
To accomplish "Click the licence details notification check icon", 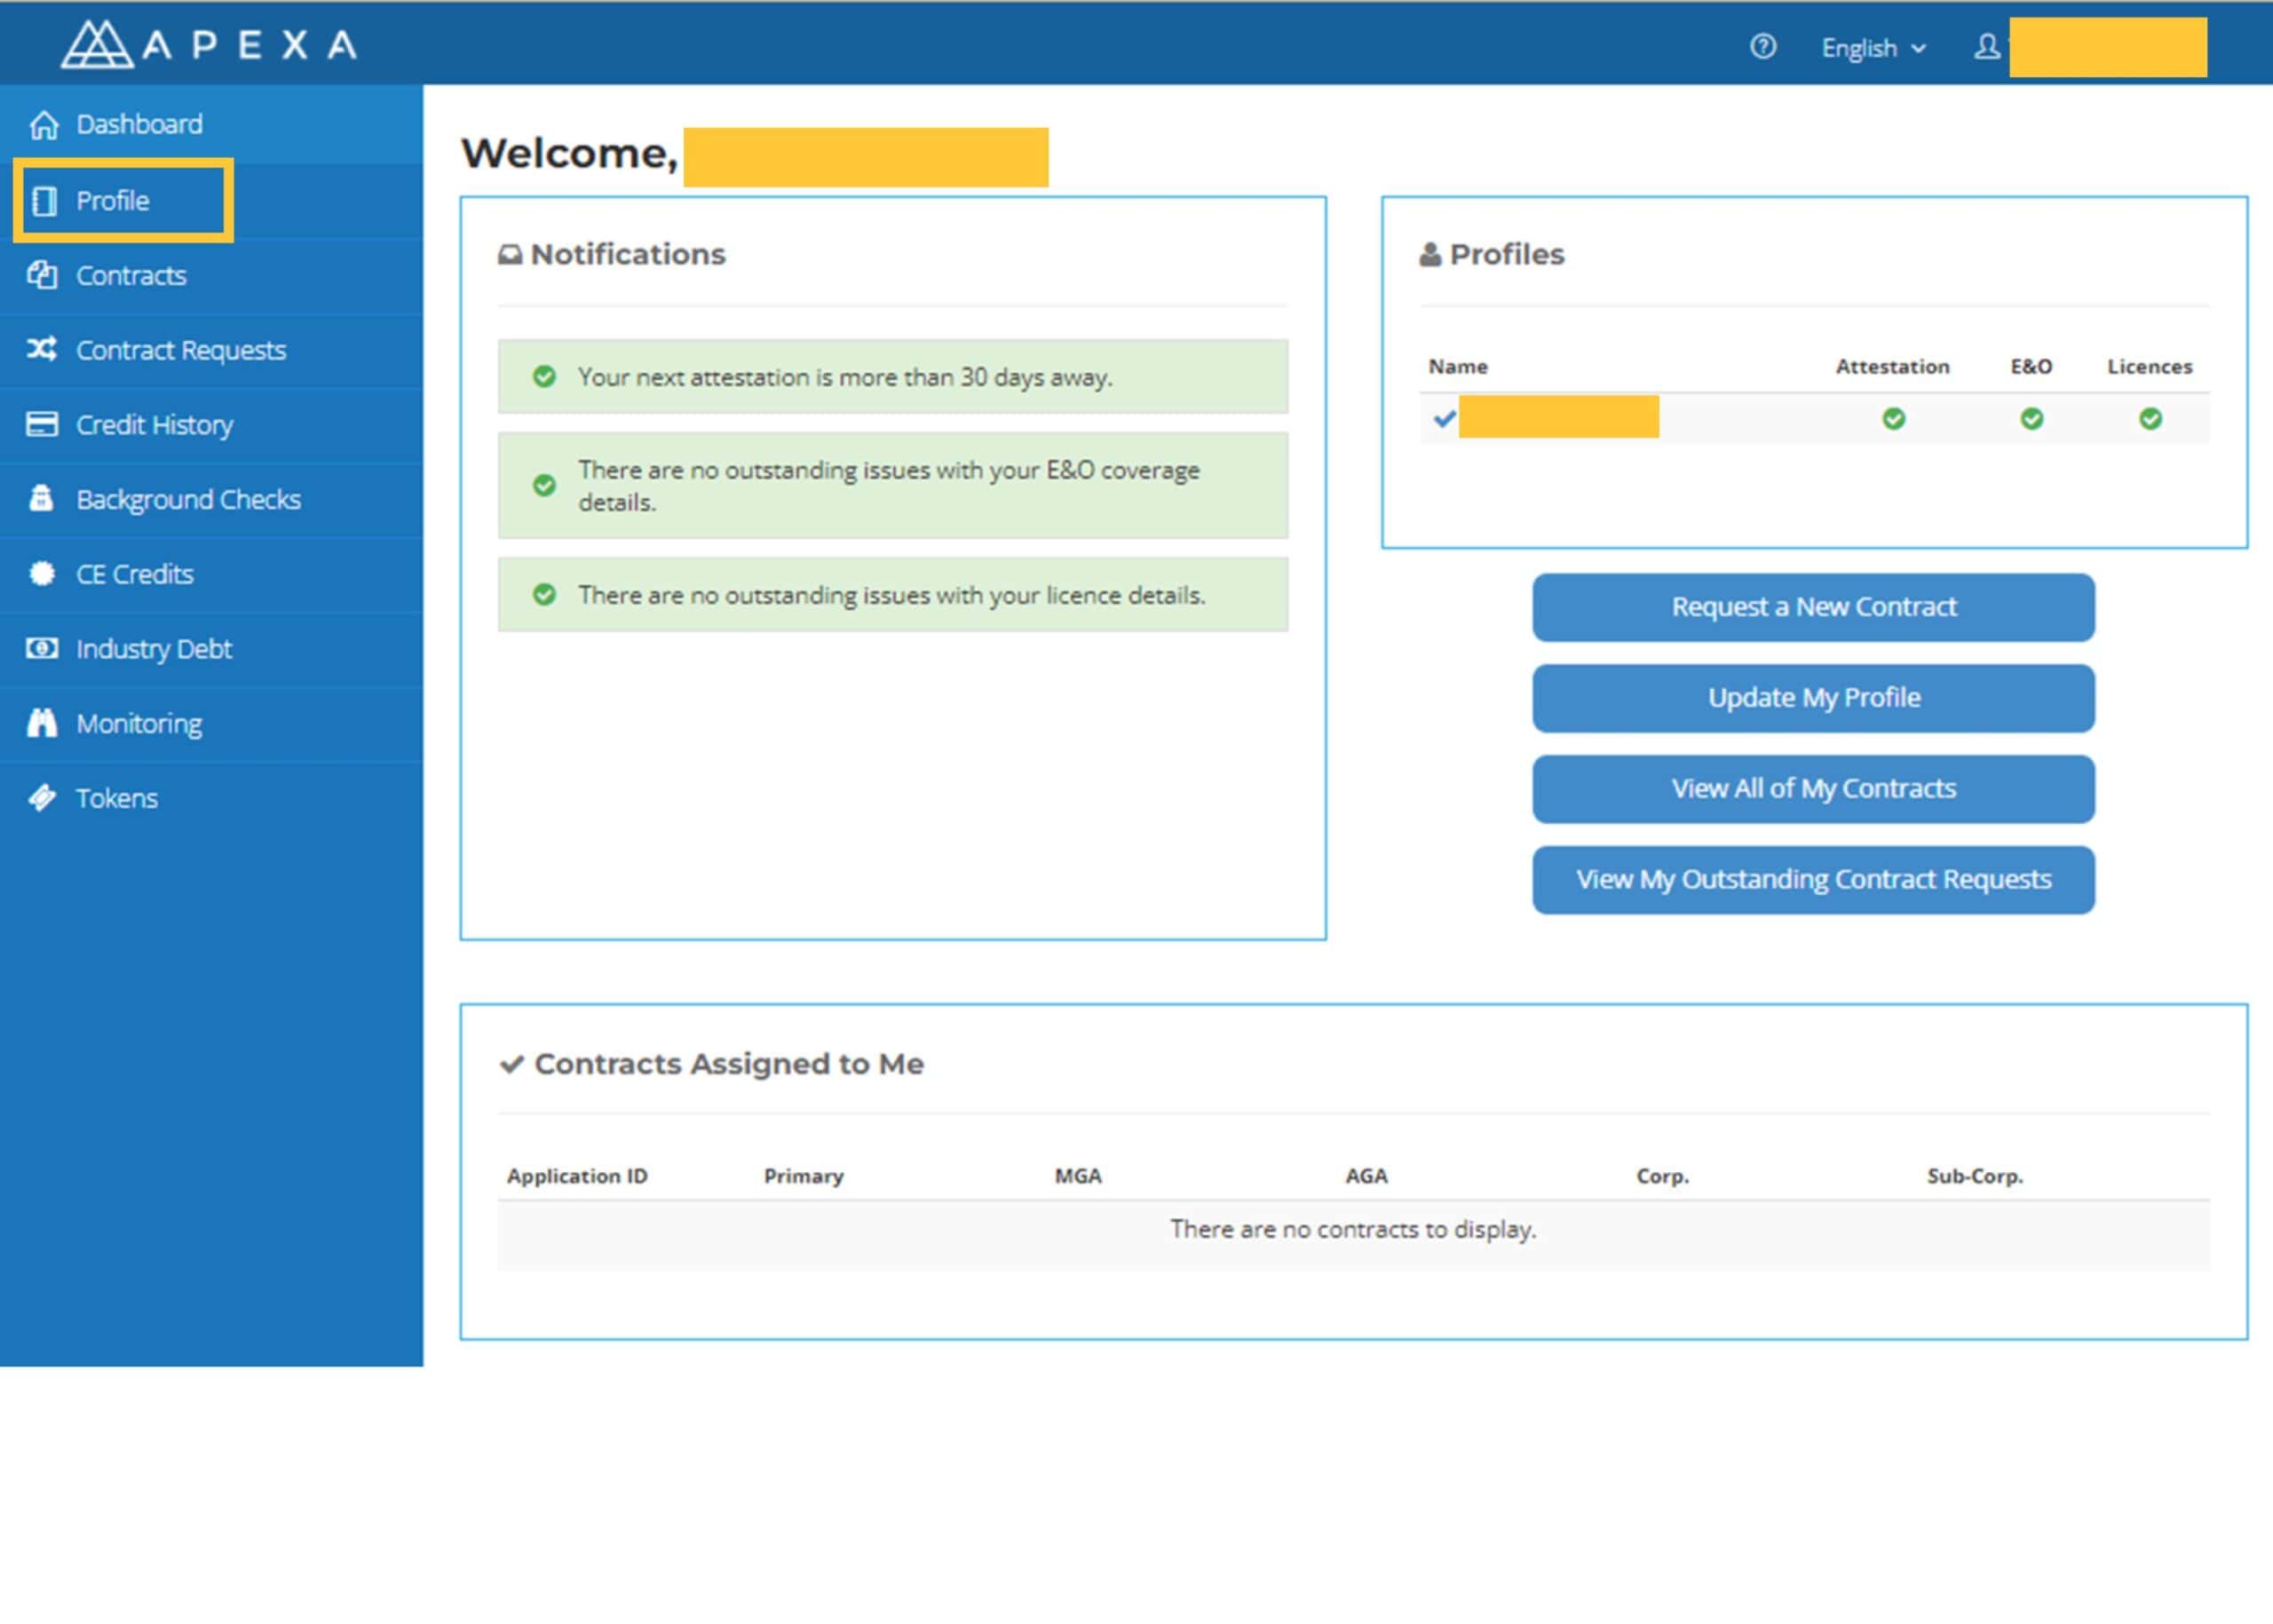I will (x=544, y=595).
